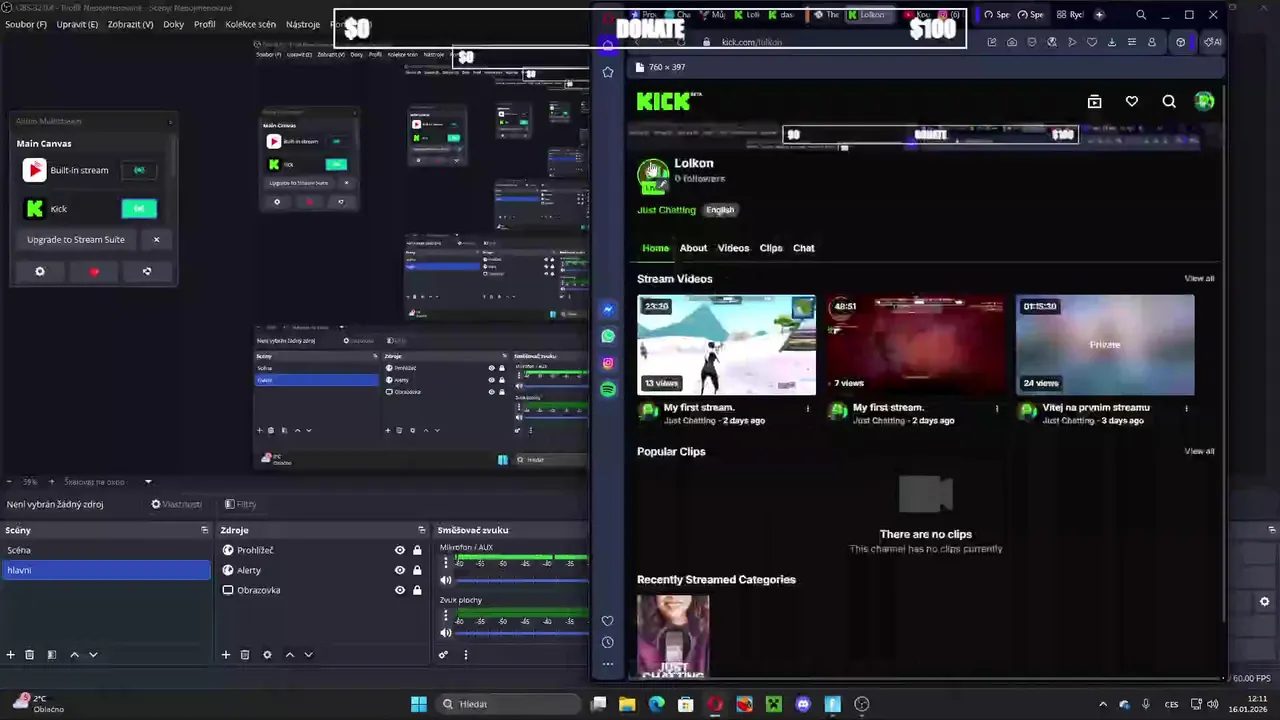Open options for first My first stream video
This screenshot has height=720, width=1280.
(808, 408)
